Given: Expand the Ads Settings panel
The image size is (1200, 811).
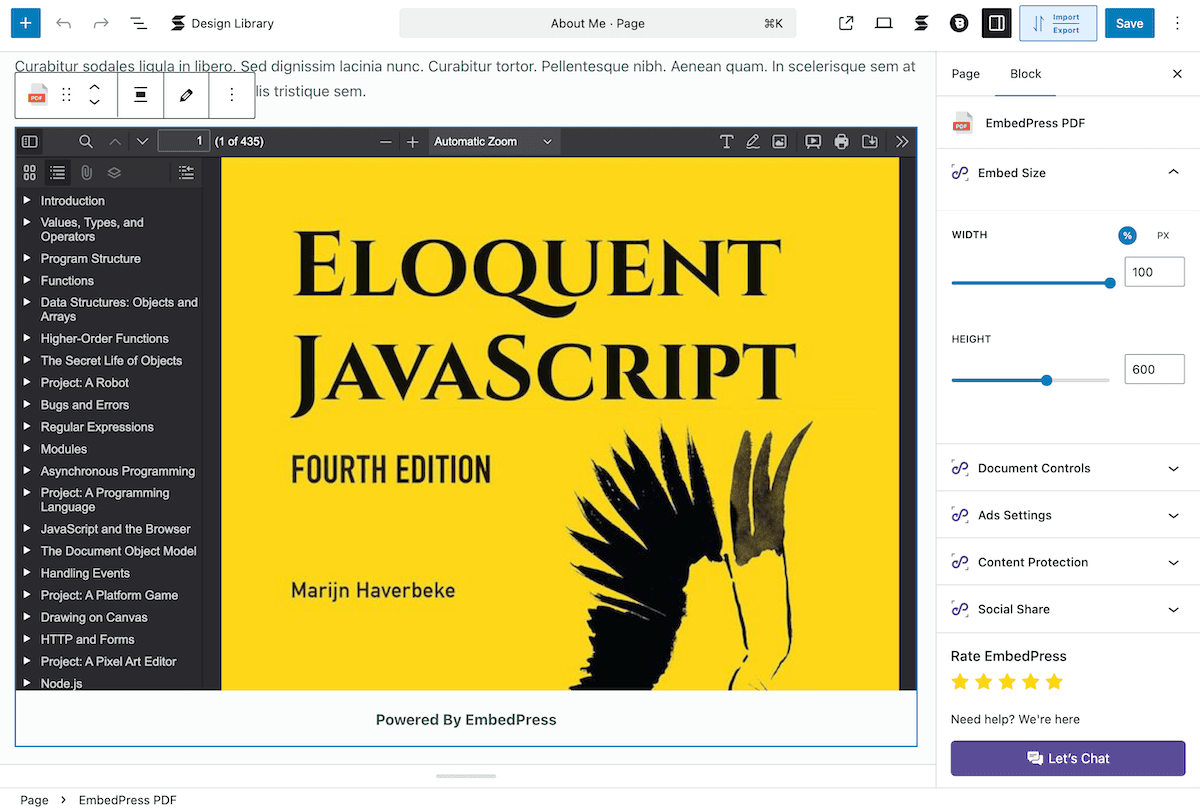Looking at the screenshot, I should 1068,515.
